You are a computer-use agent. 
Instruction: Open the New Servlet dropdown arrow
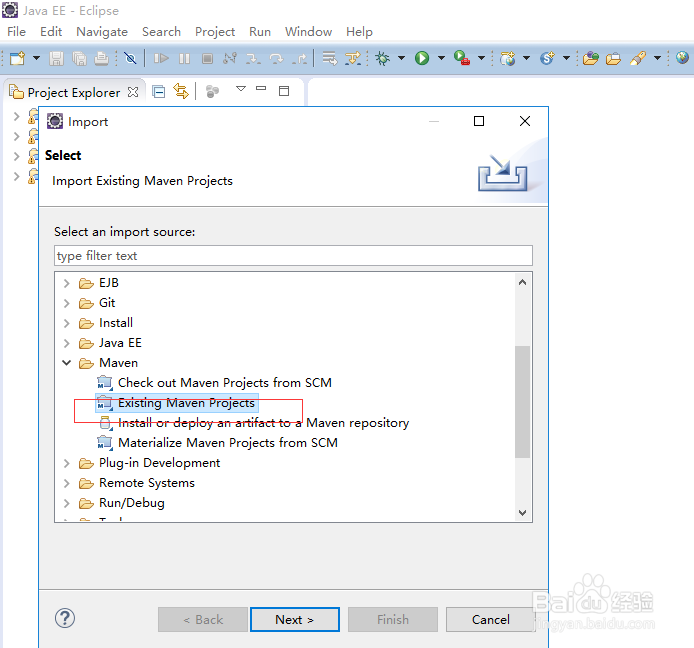pyautogui.click(x=566, y=58)
